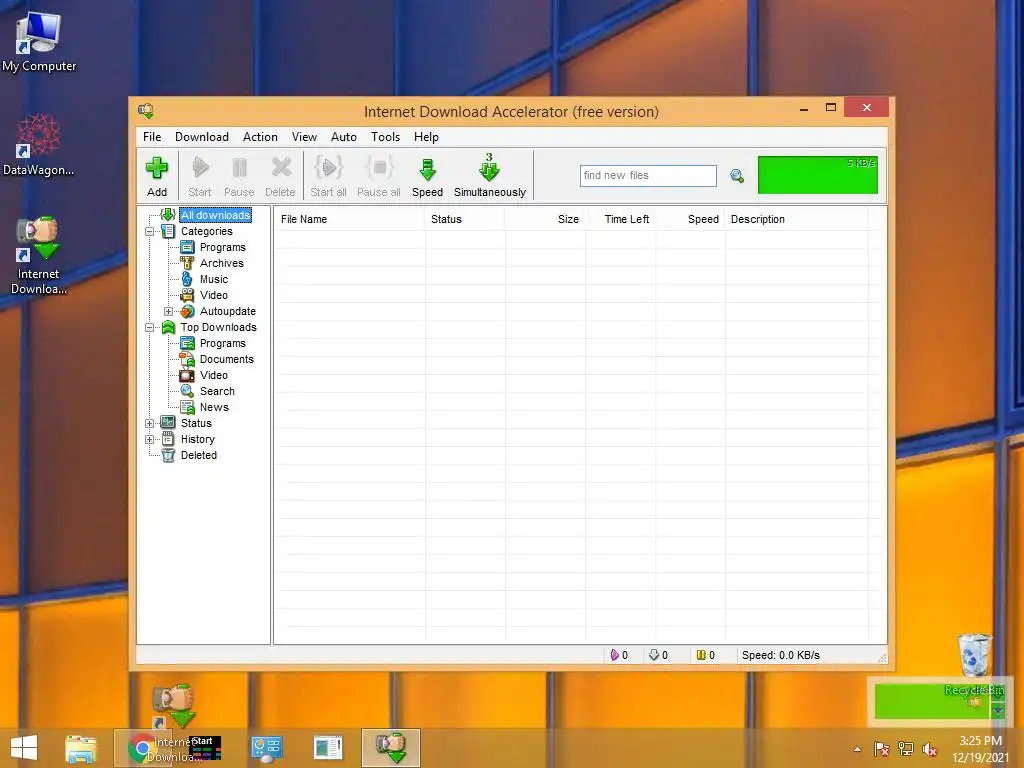Click the paused downloads counter in status bar

[705, 655]
